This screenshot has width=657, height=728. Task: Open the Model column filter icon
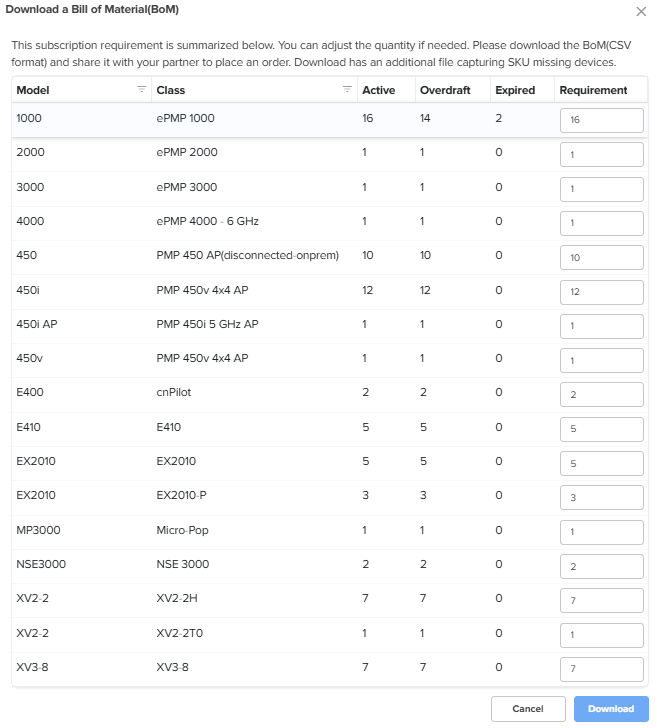tap(140, 90)
